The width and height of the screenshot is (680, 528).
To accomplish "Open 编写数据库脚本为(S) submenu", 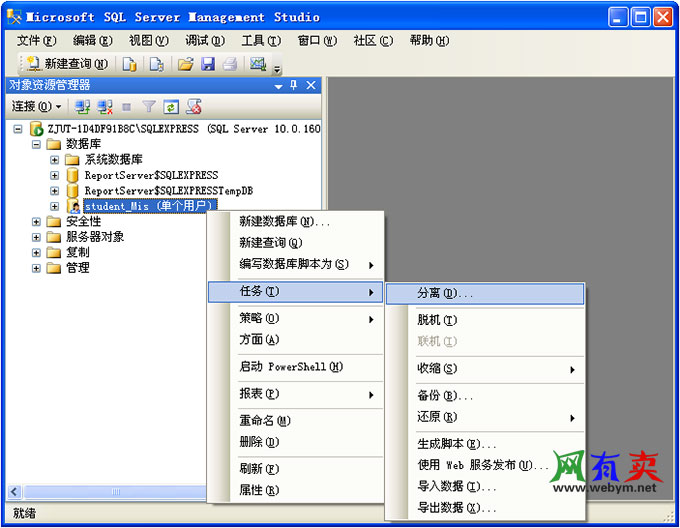I will click(x=296, y=264).
